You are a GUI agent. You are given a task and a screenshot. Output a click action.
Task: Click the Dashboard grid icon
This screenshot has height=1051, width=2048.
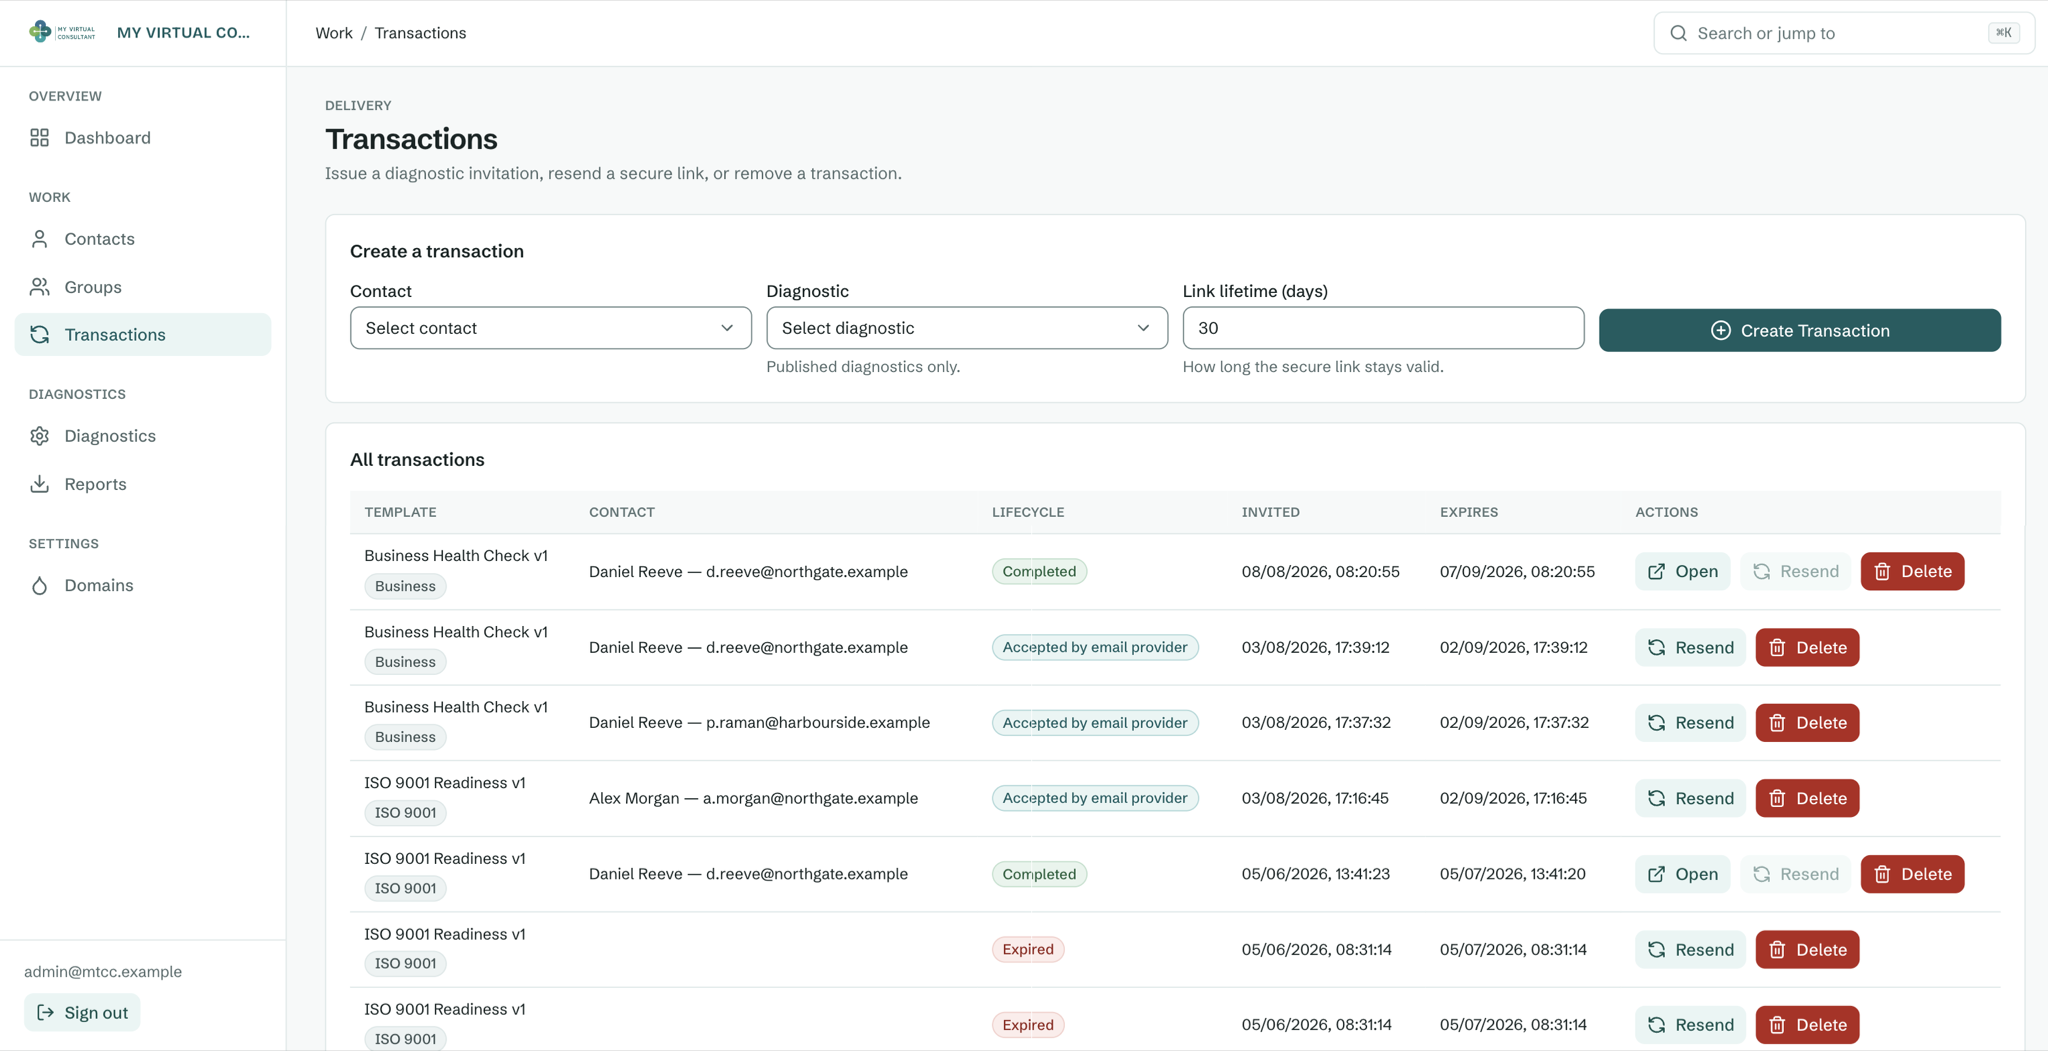(39, 138)
